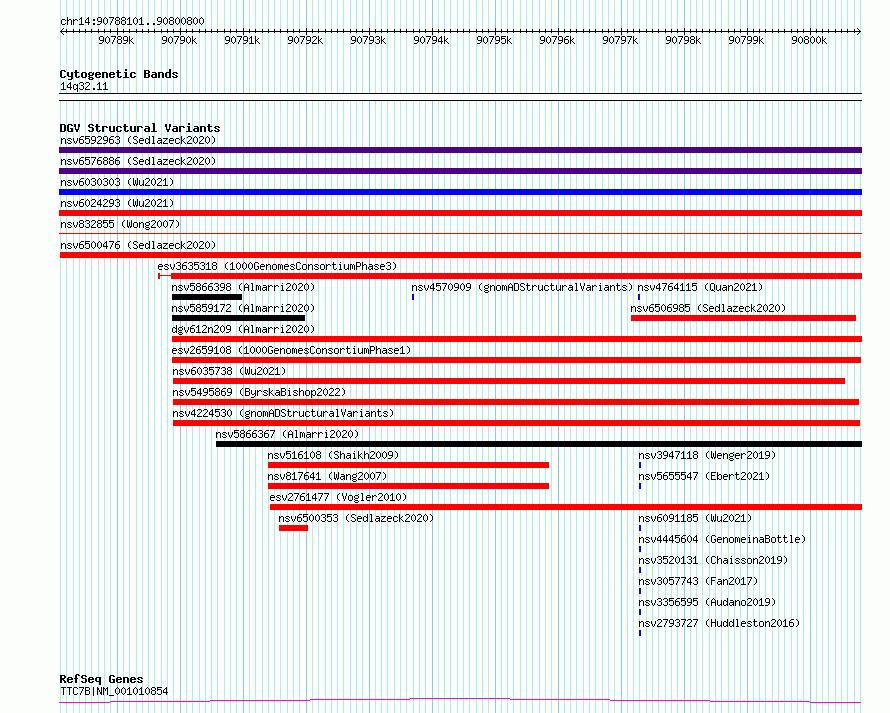Open variant nsv516108 (Shaikh2009) label
Image resolution: width=890 pixels, height=713 pixels.
coord(333,455)
